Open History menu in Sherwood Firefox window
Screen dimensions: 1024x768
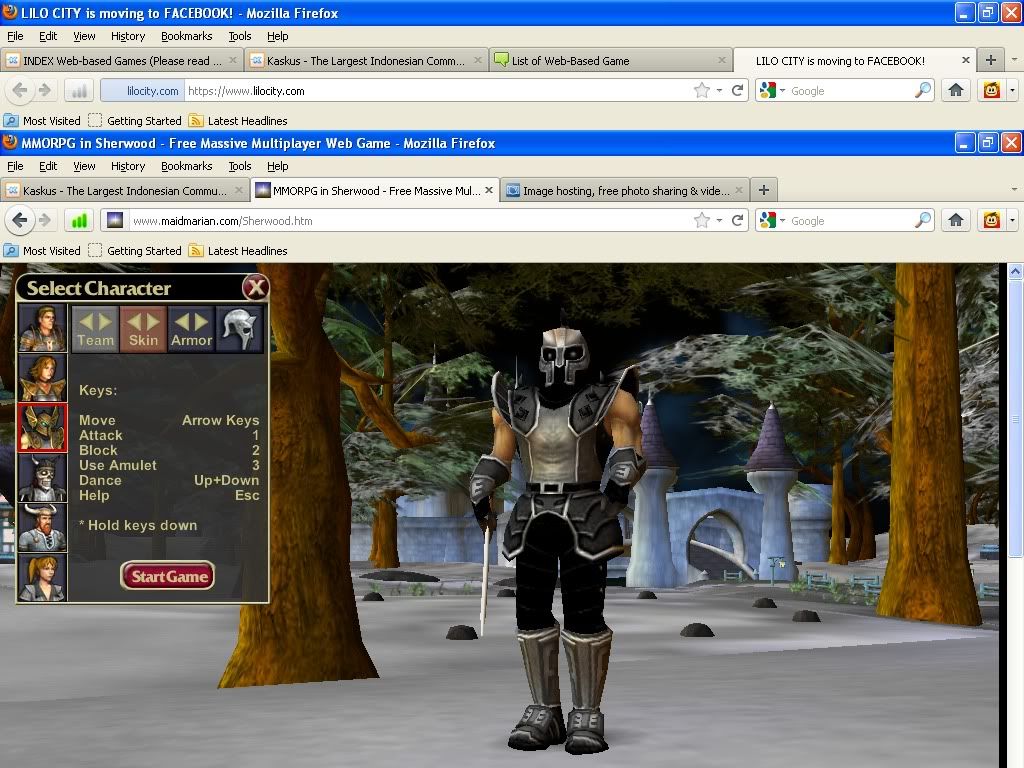(128, 166)
